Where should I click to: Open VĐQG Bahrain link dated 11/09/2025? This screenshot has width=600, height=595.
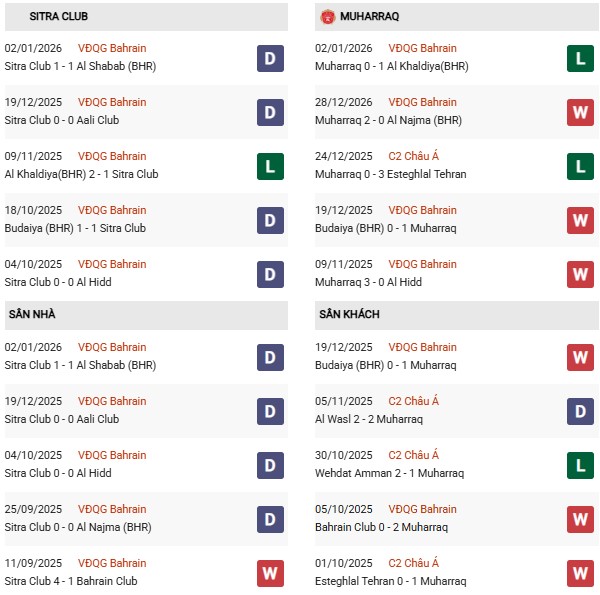[112, 563]
